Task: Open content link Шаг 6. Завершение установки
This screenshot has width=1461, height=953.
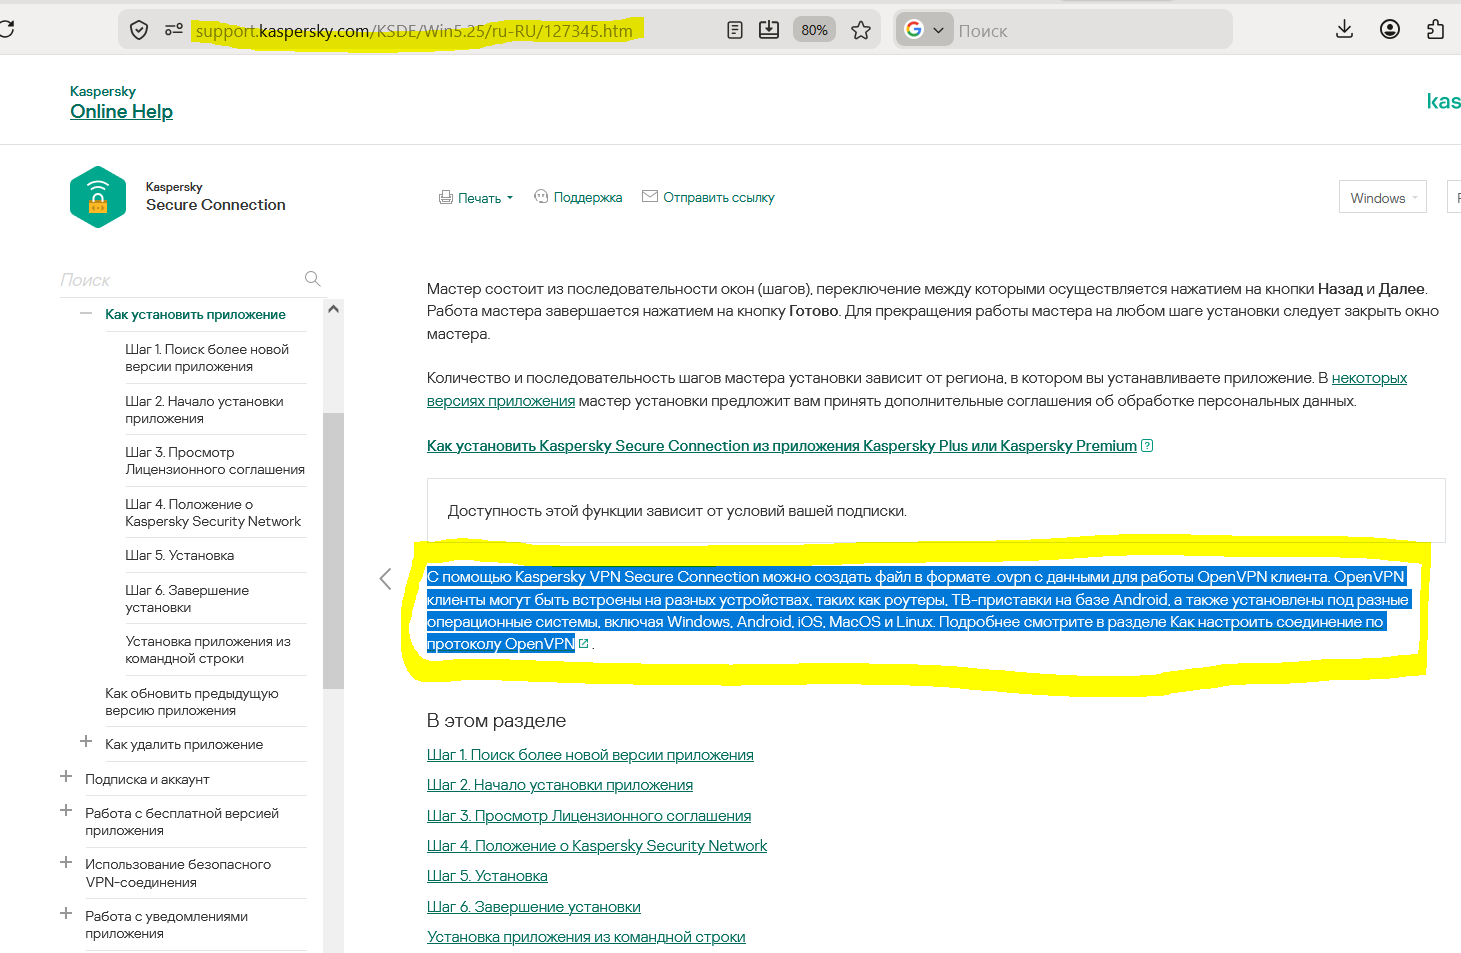Action: [x=534, y=907]
